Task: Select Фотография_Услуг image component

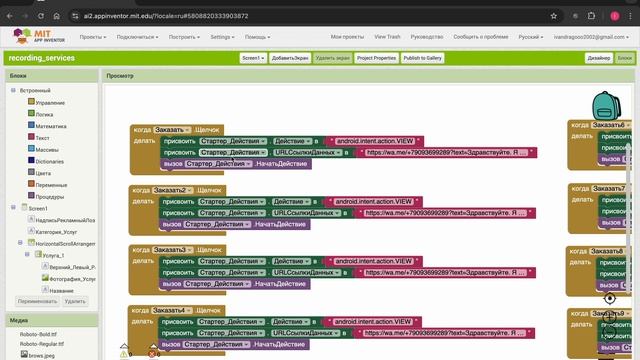Action: coord(72,279)
